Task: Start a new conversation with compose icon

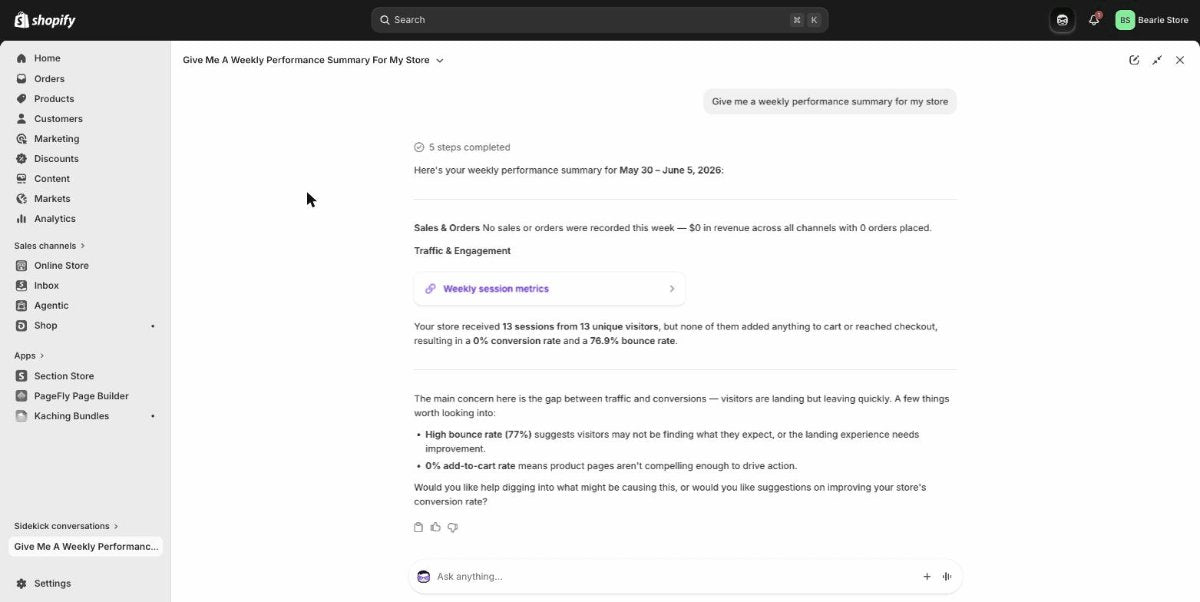Action: 1134,60
